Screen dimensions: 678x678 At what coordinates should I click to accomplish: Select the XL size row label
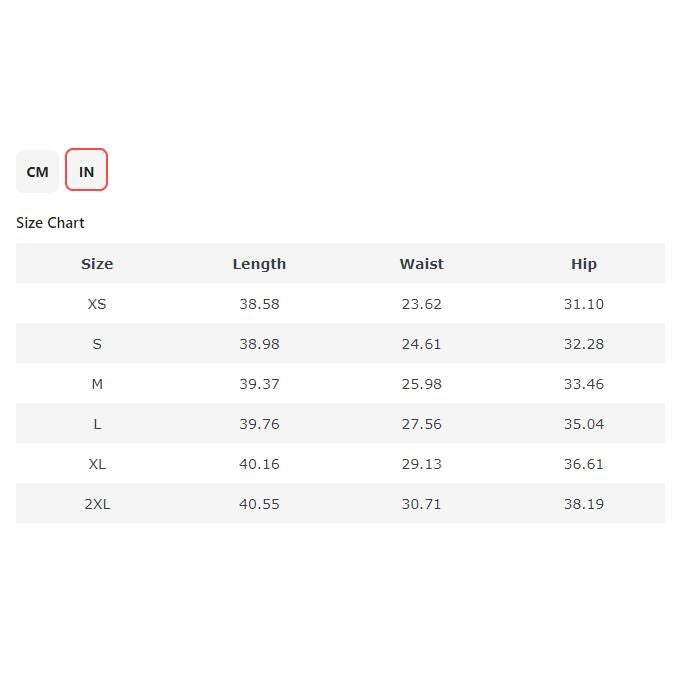(97, 464)
